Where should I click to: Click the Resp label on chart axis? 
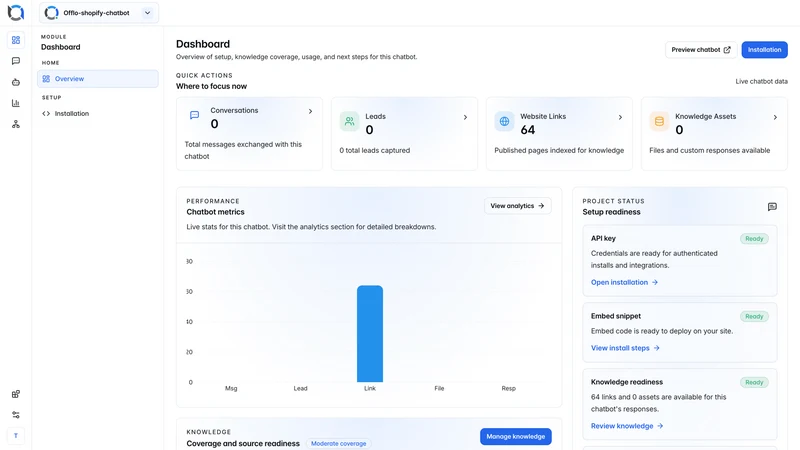coord(509,388)
